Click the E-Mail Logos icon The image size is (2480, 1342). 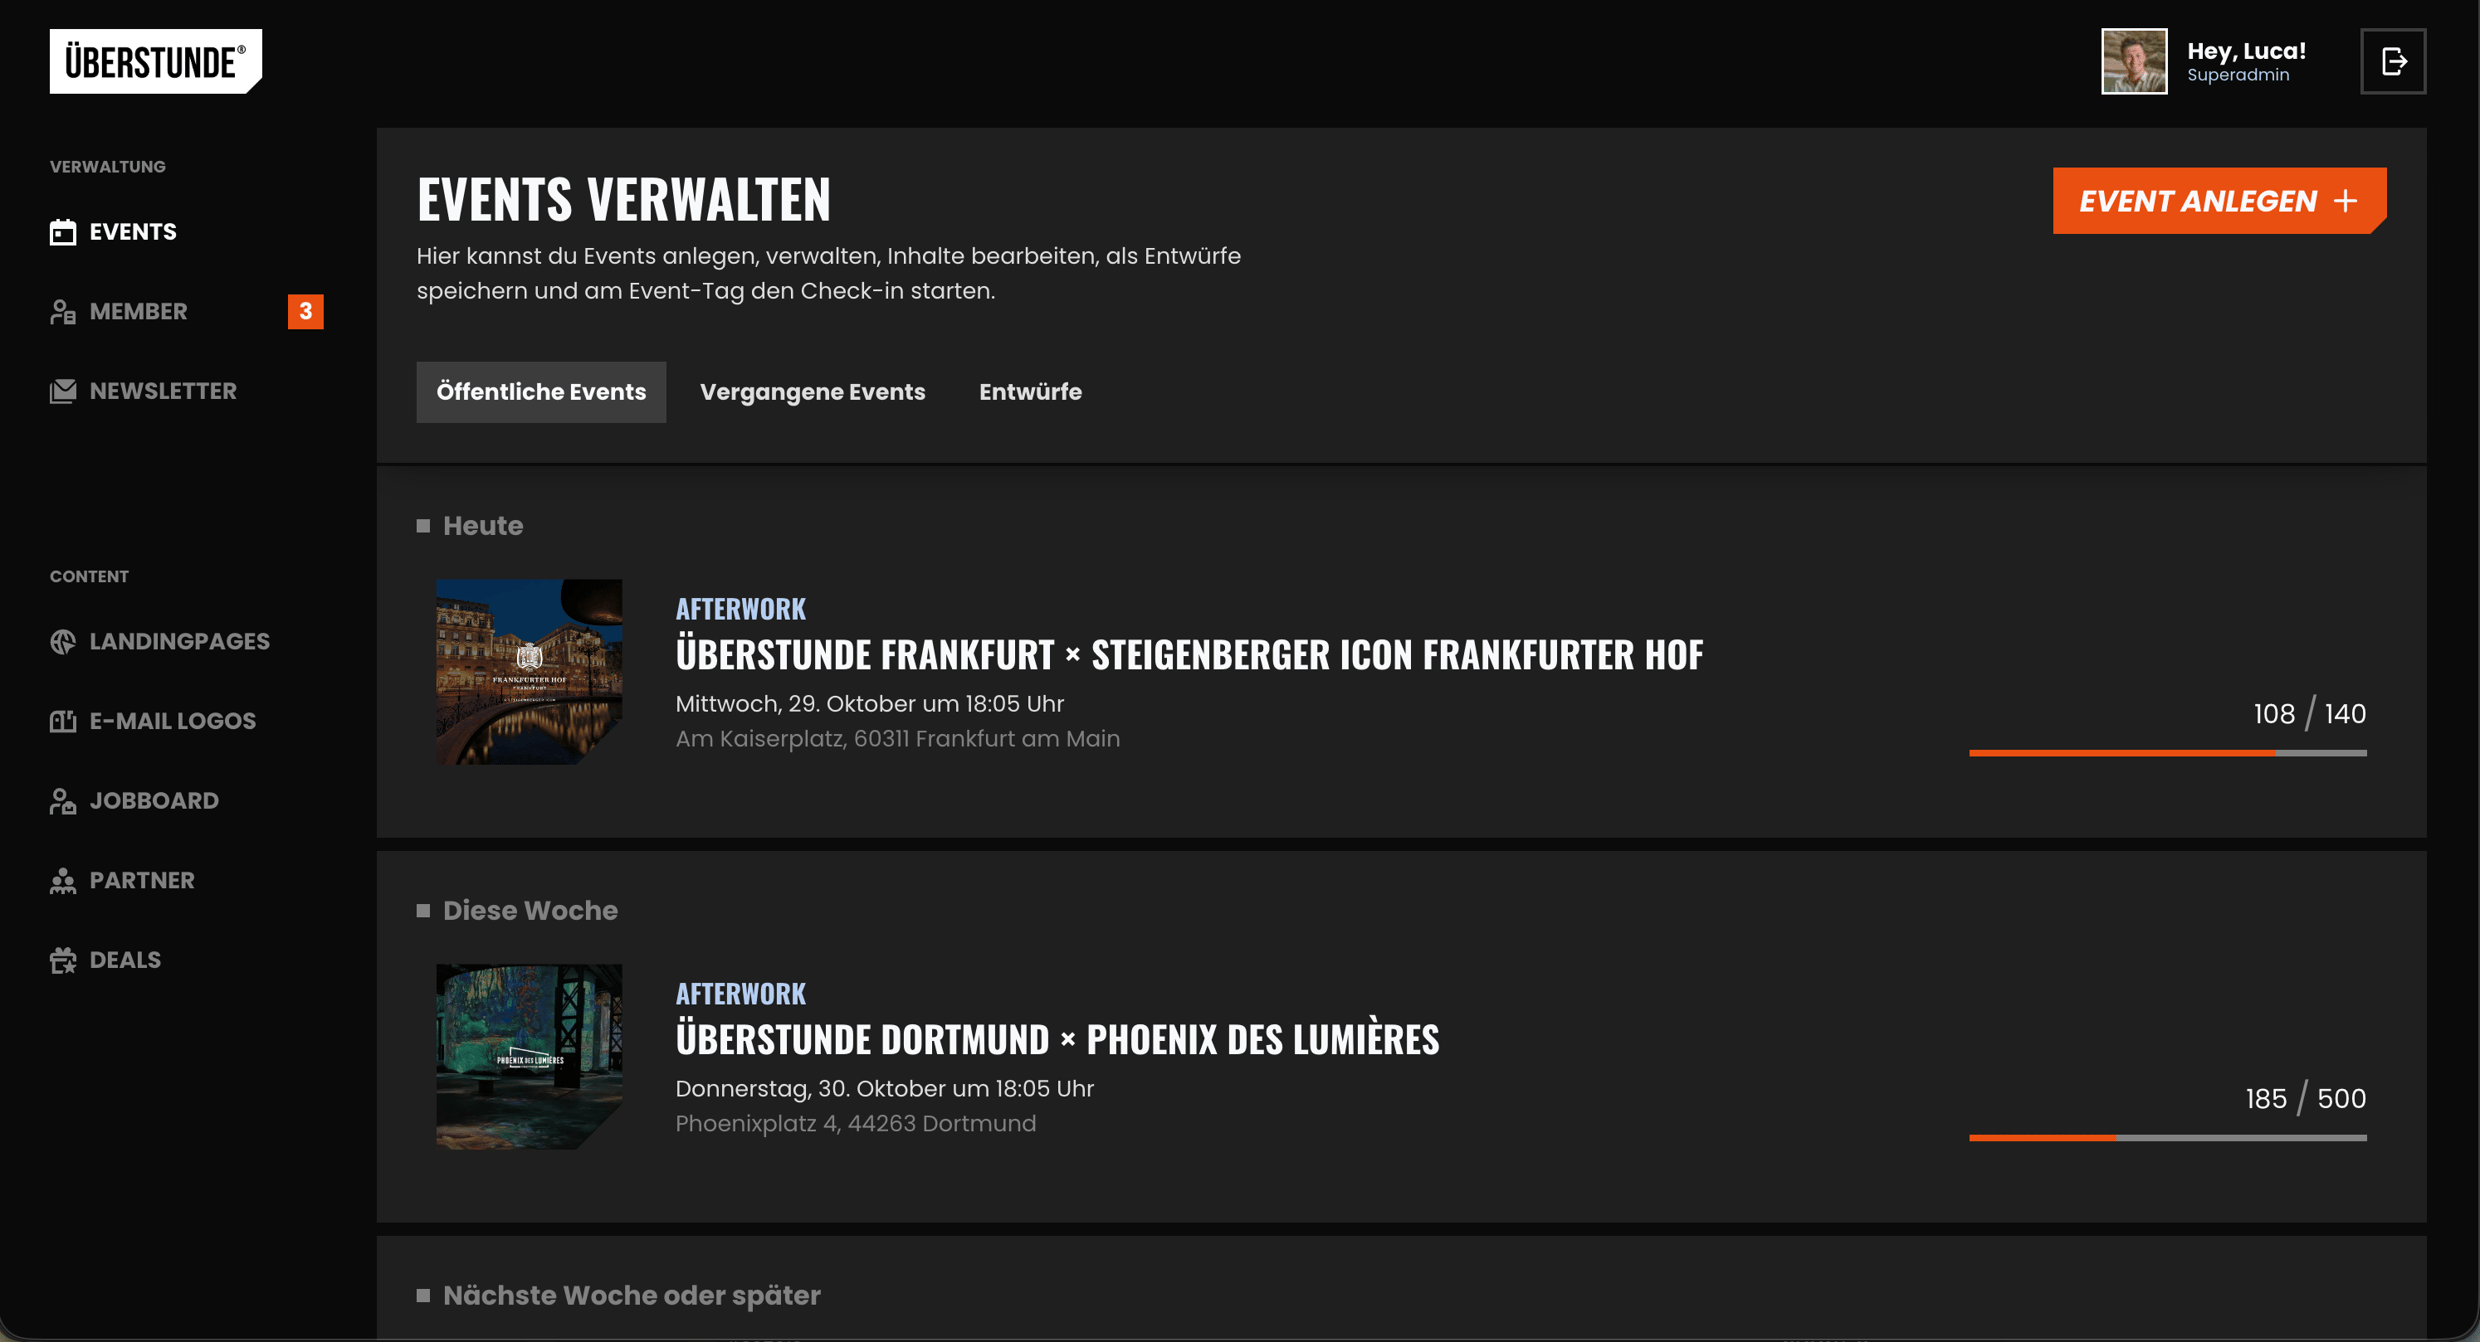(x=63, y=721)
